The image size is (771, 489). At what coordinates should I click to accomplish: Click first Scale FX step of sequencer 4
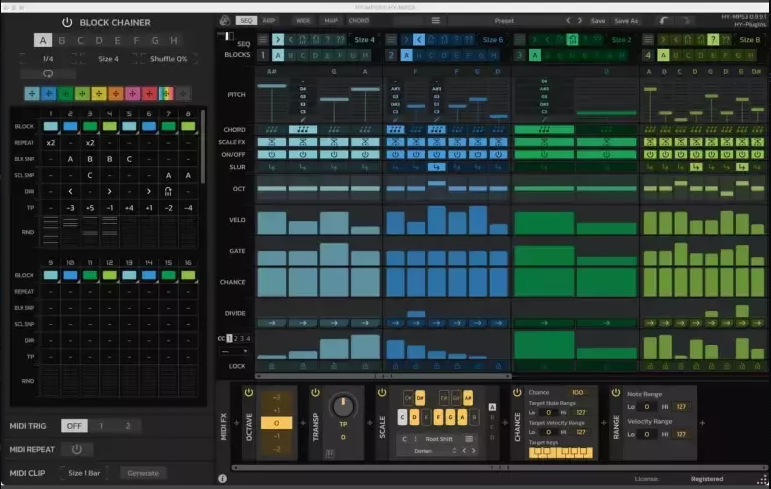tap(650, 142)
